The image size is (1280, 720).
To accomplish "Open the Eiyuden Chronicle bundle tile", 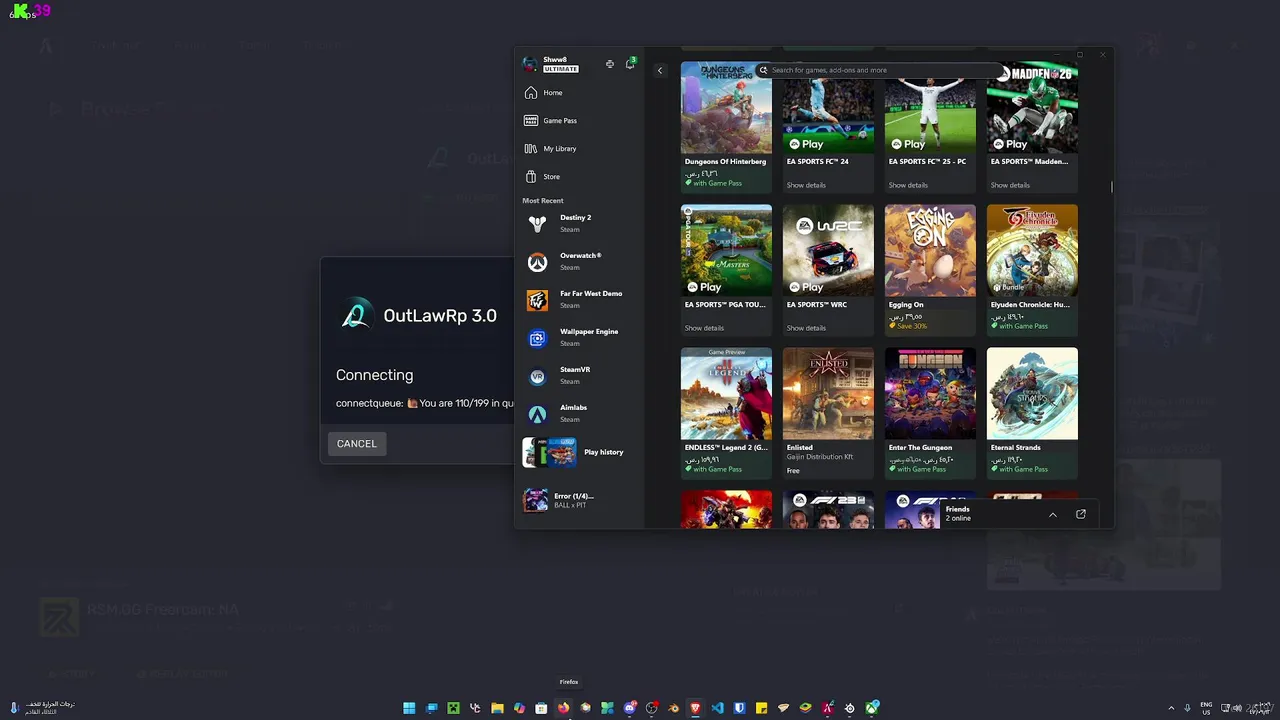I will coord(1032,270).
